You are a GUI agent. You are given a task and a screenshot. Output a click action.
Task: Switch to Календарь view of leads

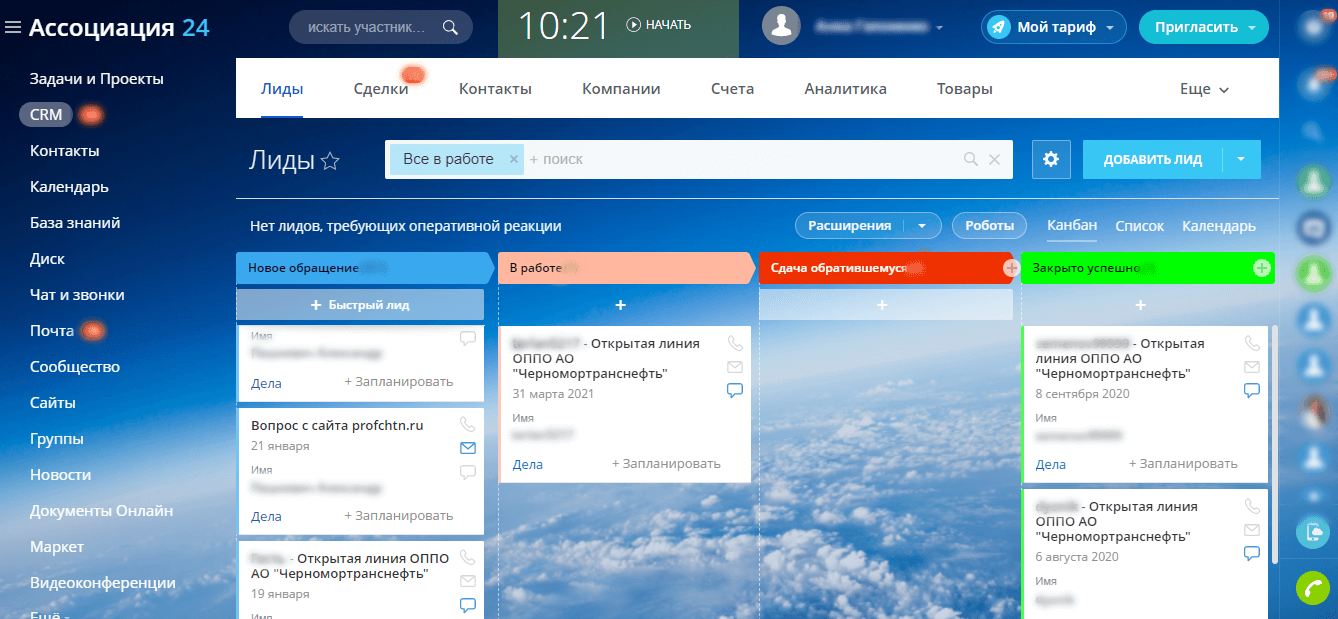coord(1219,226)
